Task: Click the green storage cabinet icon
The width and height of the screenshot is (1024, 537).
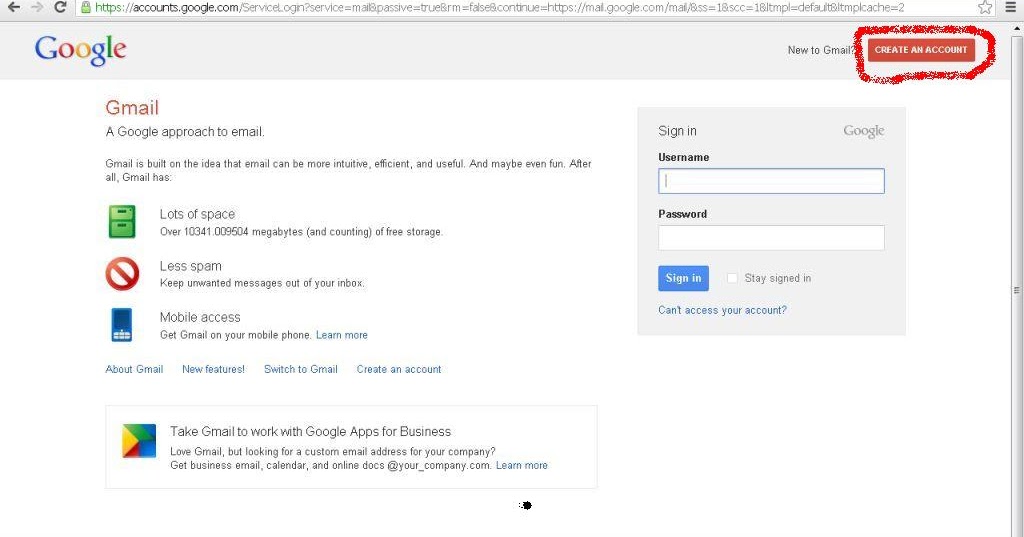Action: 122,221
